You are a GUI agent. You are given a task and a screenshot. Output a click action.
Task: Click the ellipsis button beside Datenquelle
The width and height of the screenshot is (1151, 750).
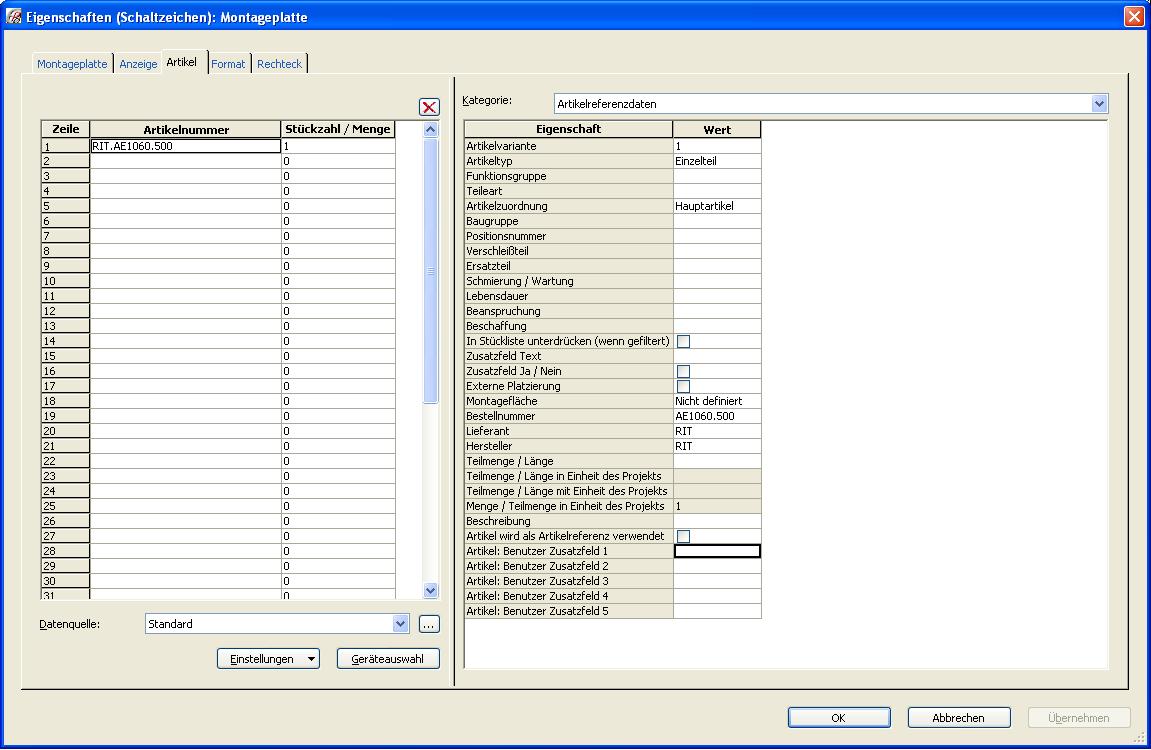pos(429,624)
